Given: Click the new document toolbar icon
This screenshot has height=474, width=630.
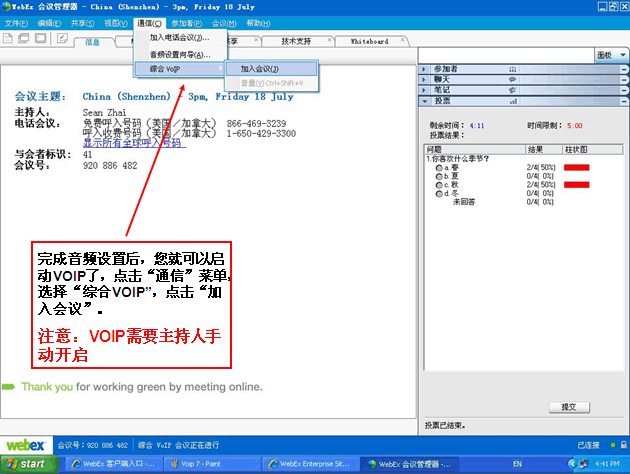Looking at the screenshot, I should (x=8, y=39).
